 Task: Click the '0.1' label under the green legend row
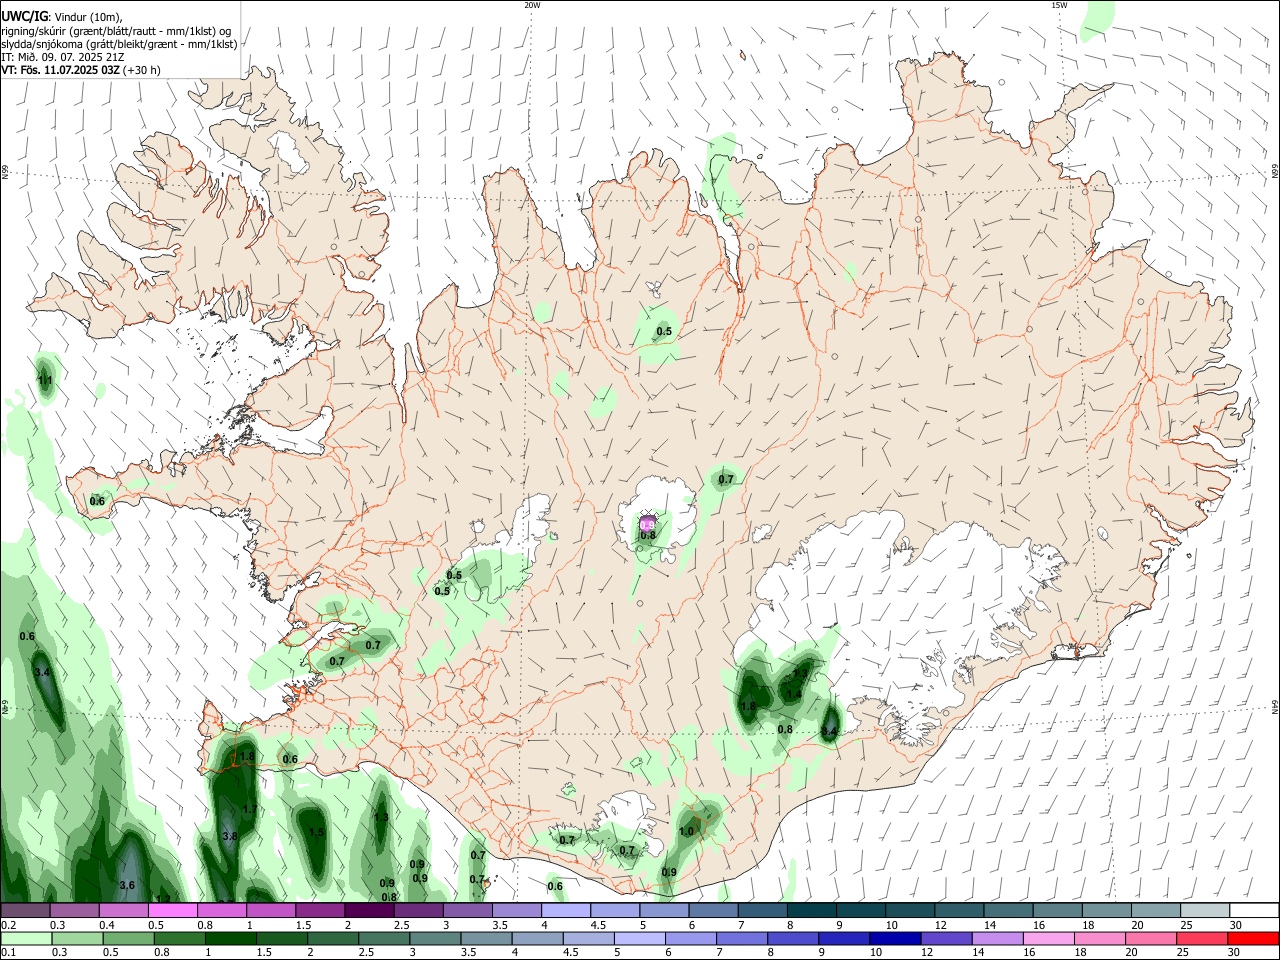[x=8, y=953]
